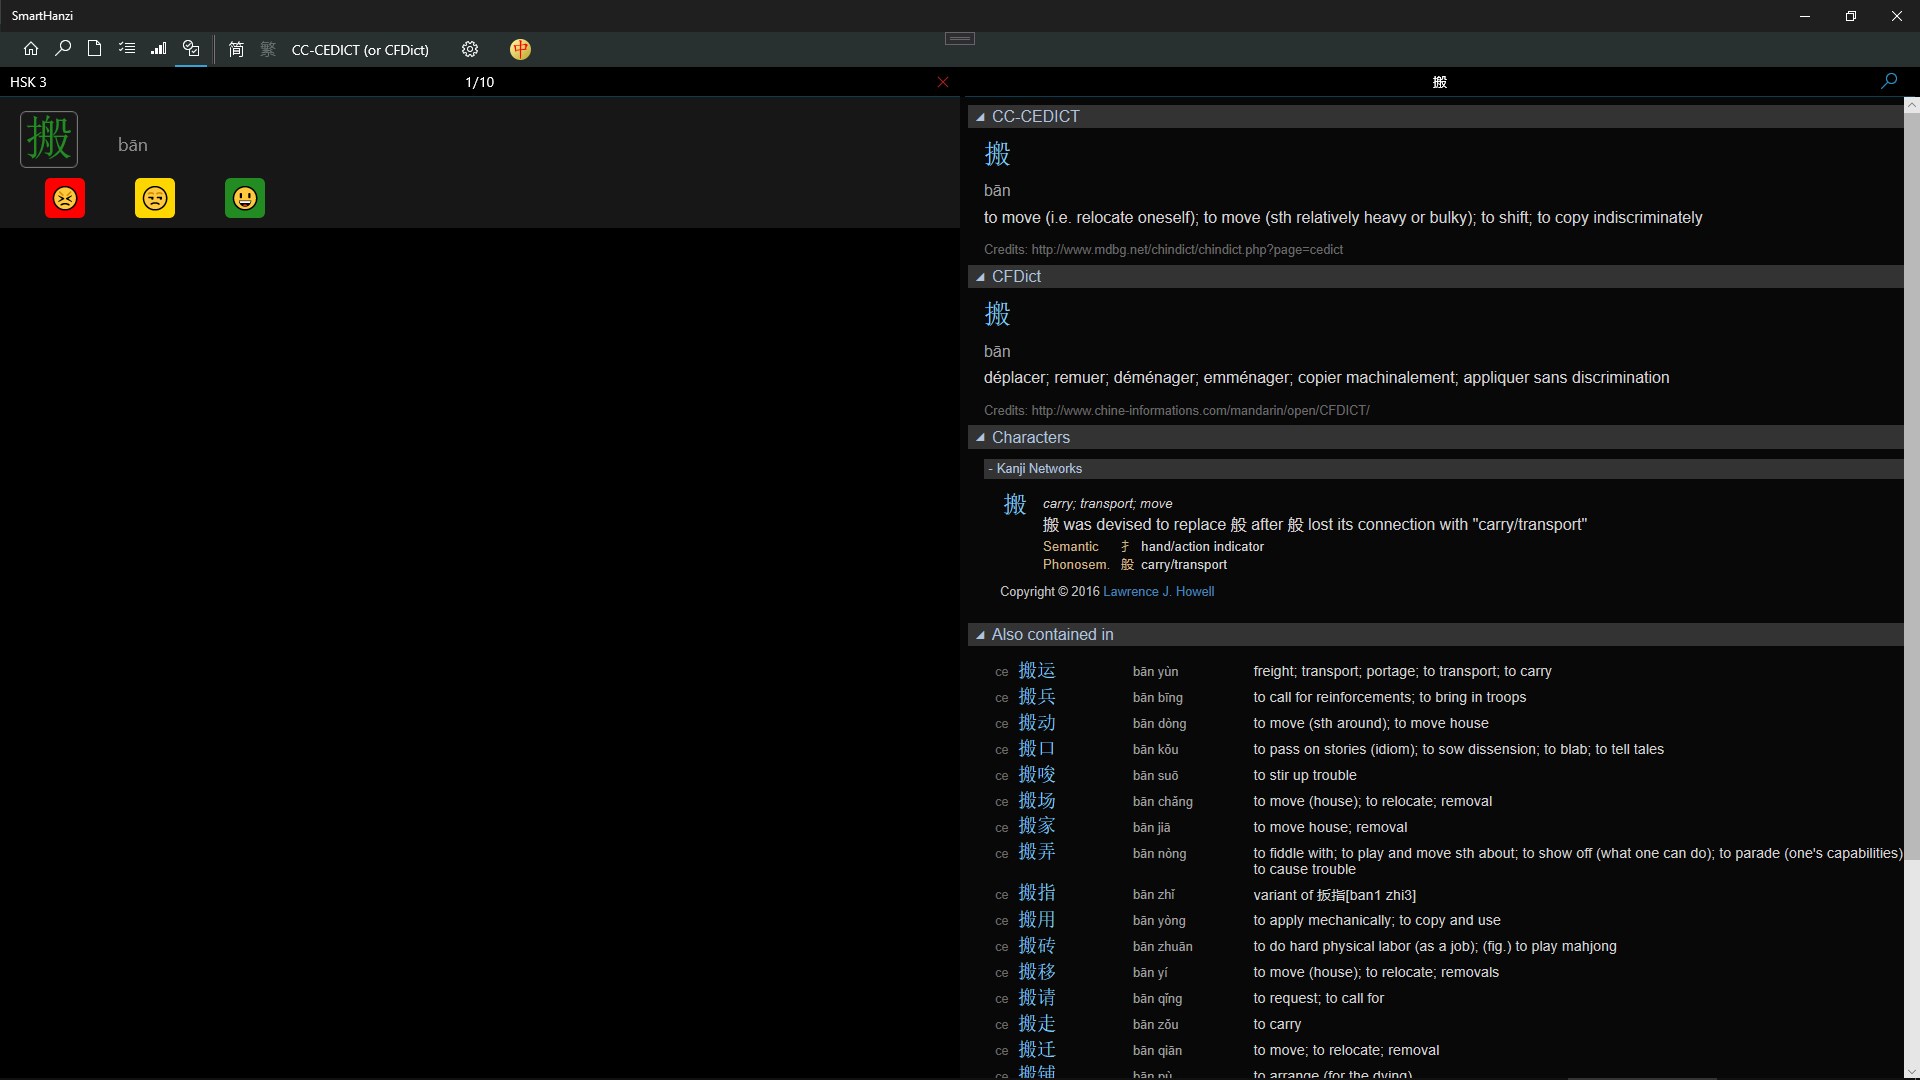Open the dictionary search magnifier in toolbar
Image resolution: width=1920 pixels, height=1080 pixels.
(63, 49)
